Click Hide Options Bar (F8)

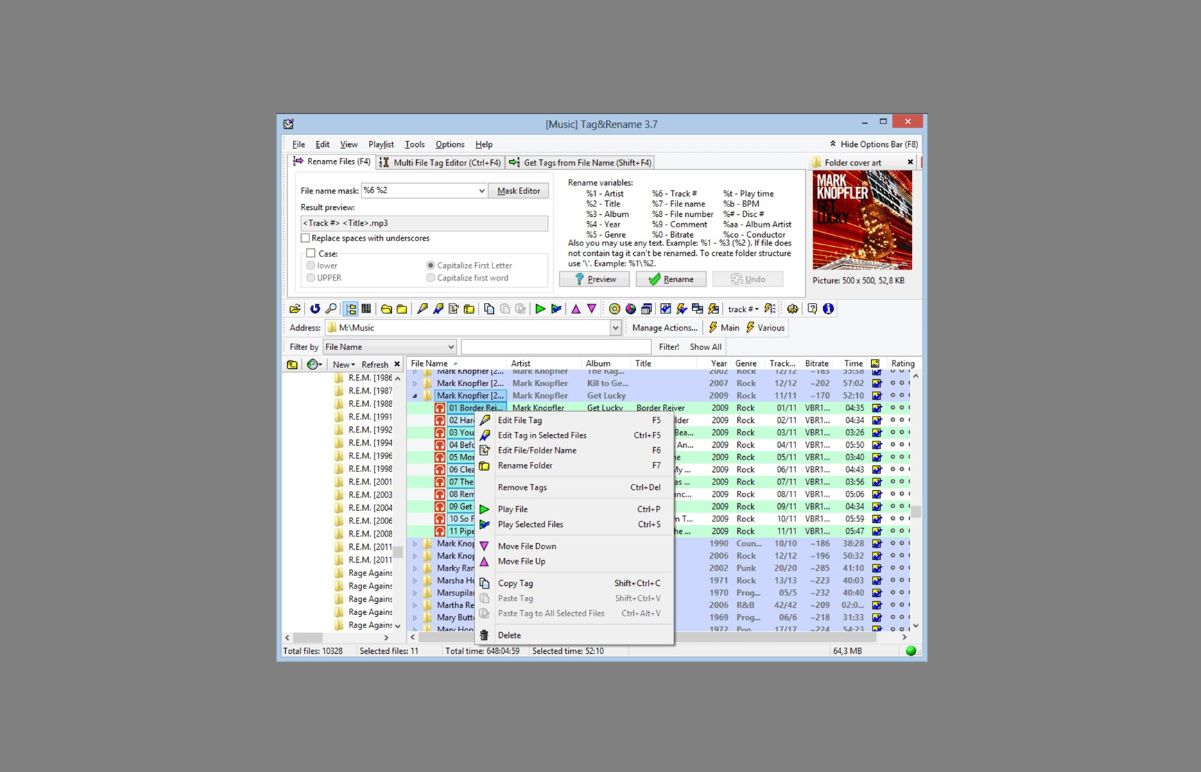click(873, 145)
